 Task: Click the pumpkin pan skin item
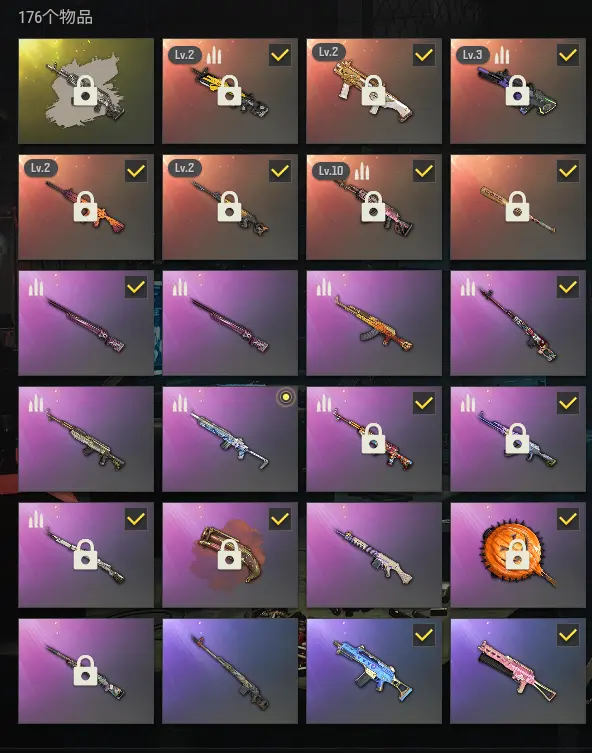coord(518,555)
